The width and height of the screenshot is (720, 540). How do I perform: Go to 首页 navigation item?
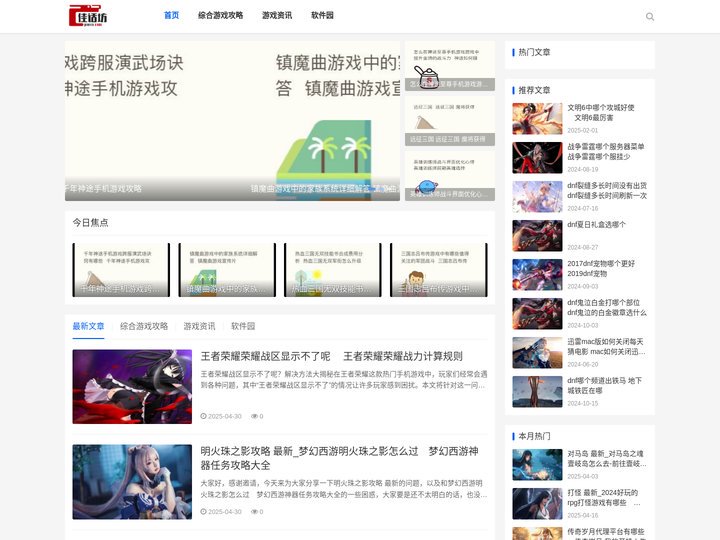(171, 15)
